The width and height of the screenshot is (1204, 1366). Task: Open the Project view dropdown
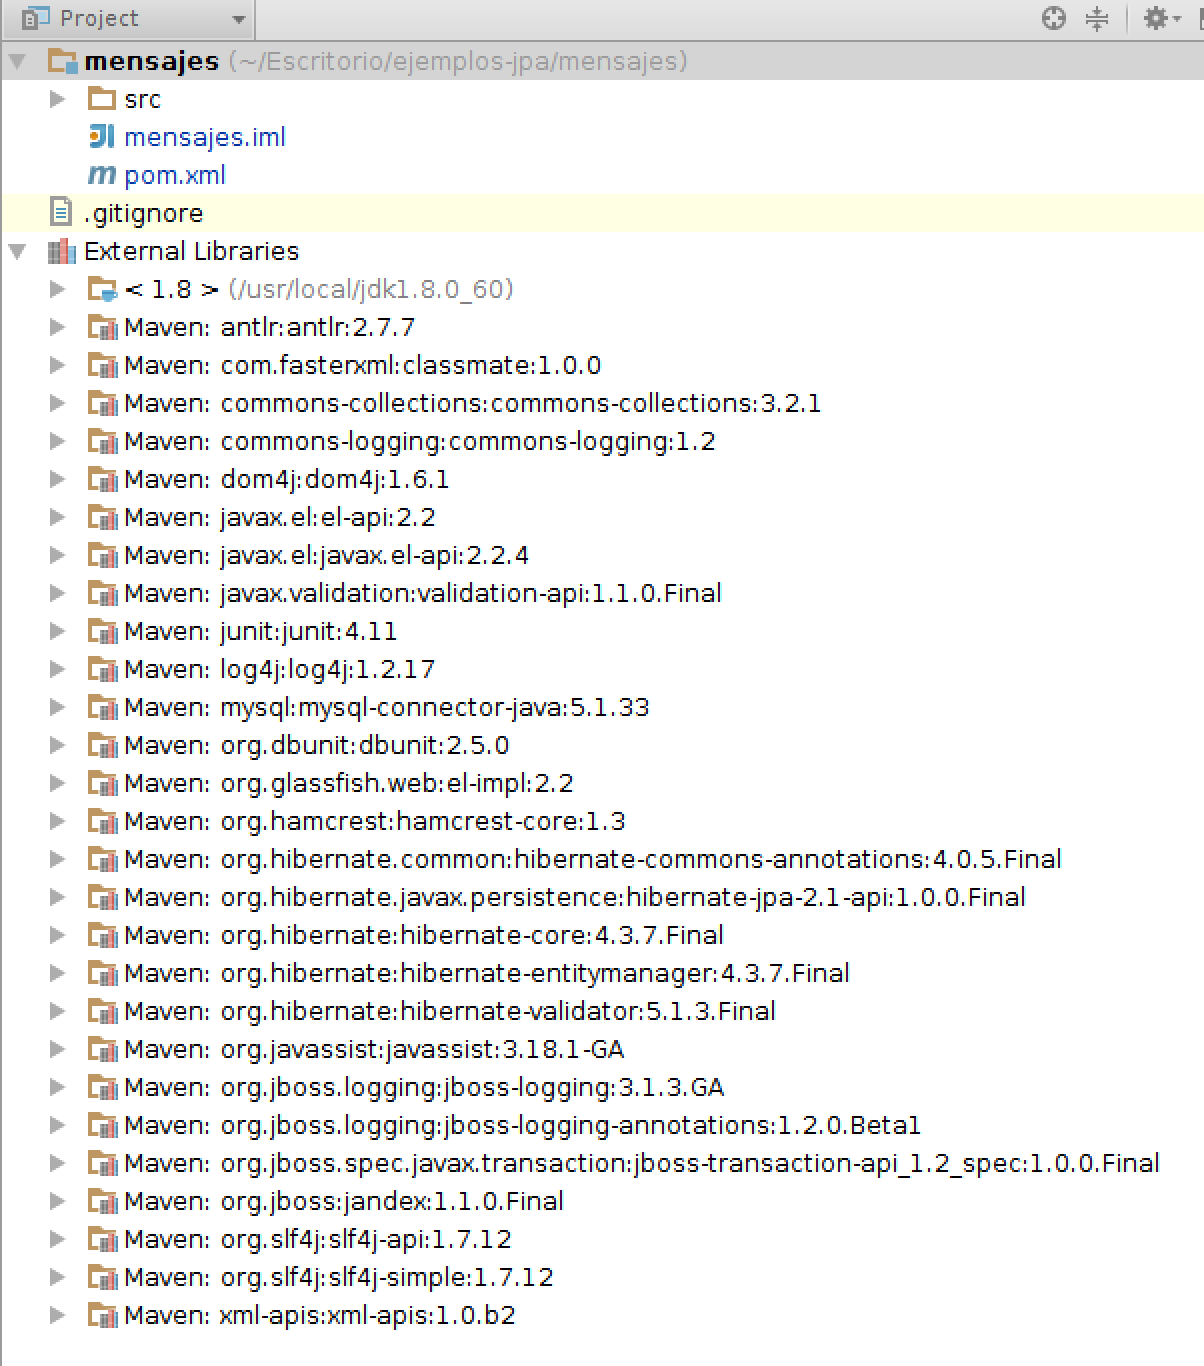(x=238, y=19)
